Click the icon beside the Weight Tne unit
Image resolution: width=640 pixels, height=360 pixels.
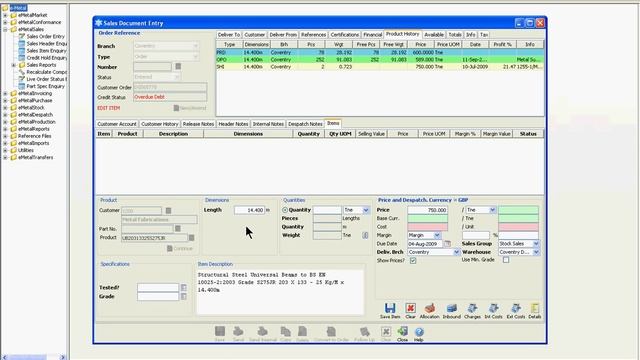click(x=365, y=236)
